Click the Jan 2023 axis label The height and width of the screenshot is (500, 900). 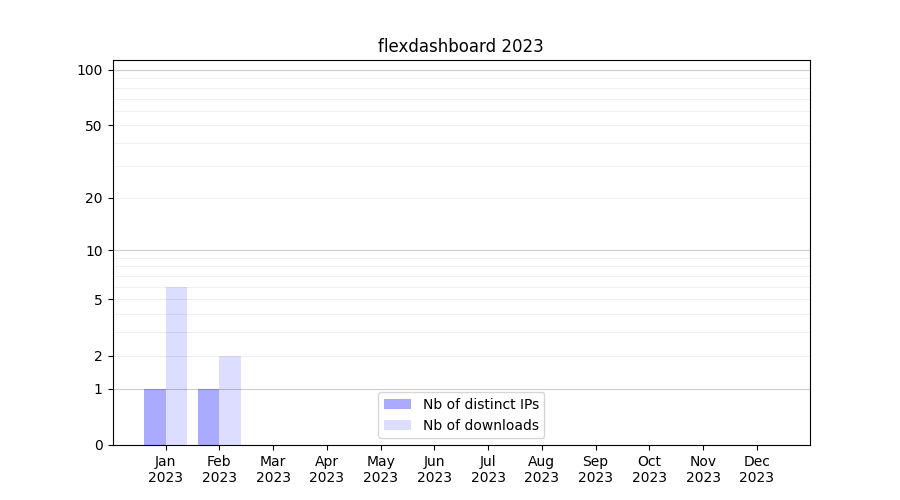(165, 469)
